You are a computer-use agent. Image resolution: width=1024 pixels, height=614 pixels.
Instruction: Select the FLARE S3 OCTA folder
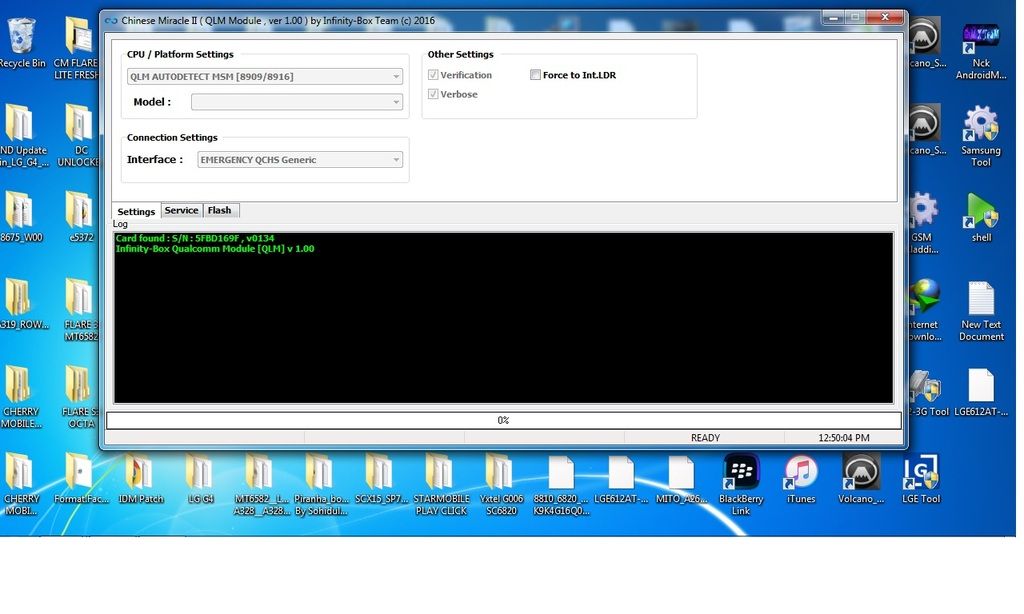coord(80,396)
